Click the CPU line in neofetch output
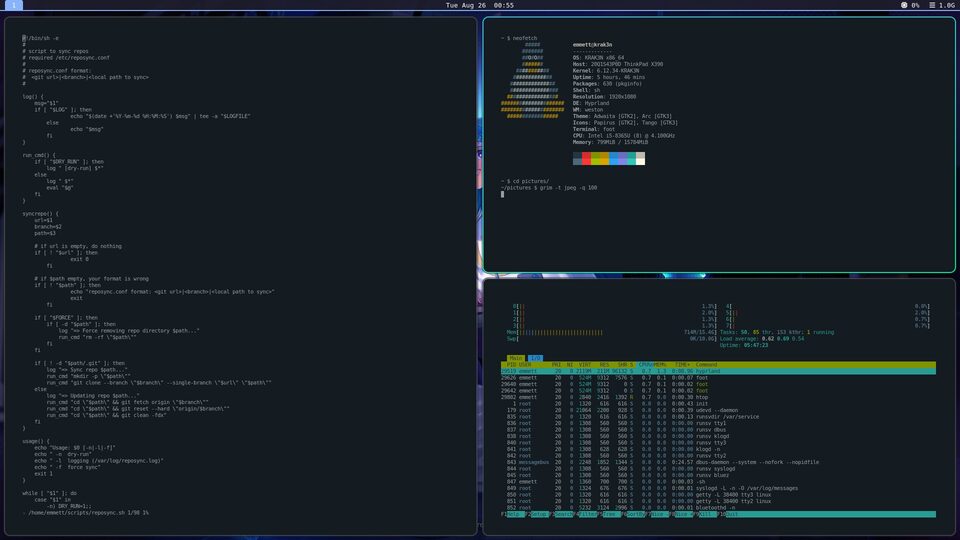Screen dimensions: 960x540 (x=623, y=135)
